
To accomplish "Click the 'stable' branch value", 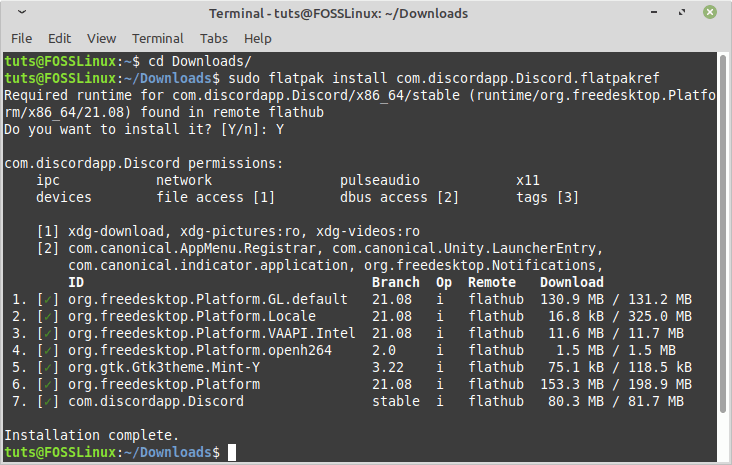I will click(x=396, y=402).
